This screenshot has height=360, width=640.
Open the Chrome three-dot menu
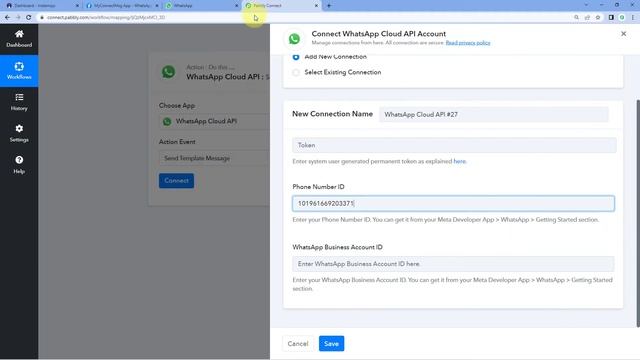(x=633, y=18)
